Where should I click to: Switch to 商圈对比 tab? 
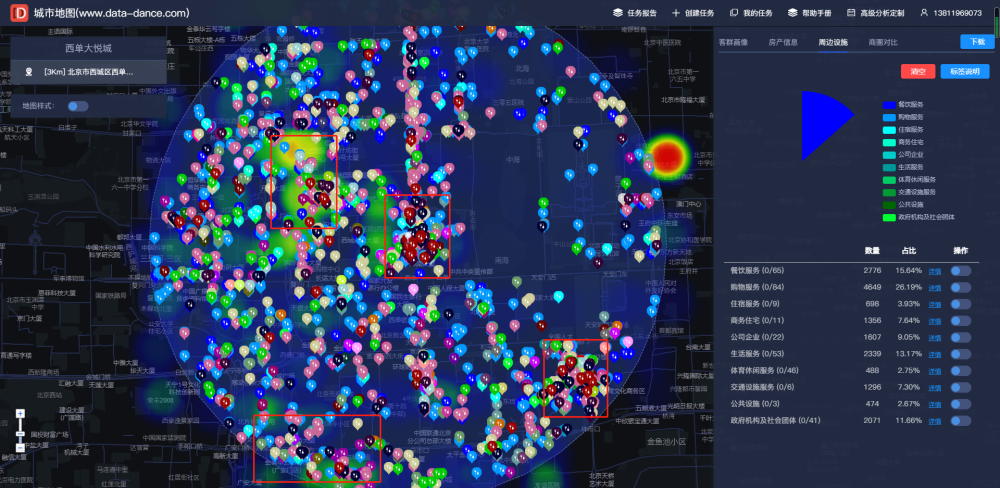[883, 42]
